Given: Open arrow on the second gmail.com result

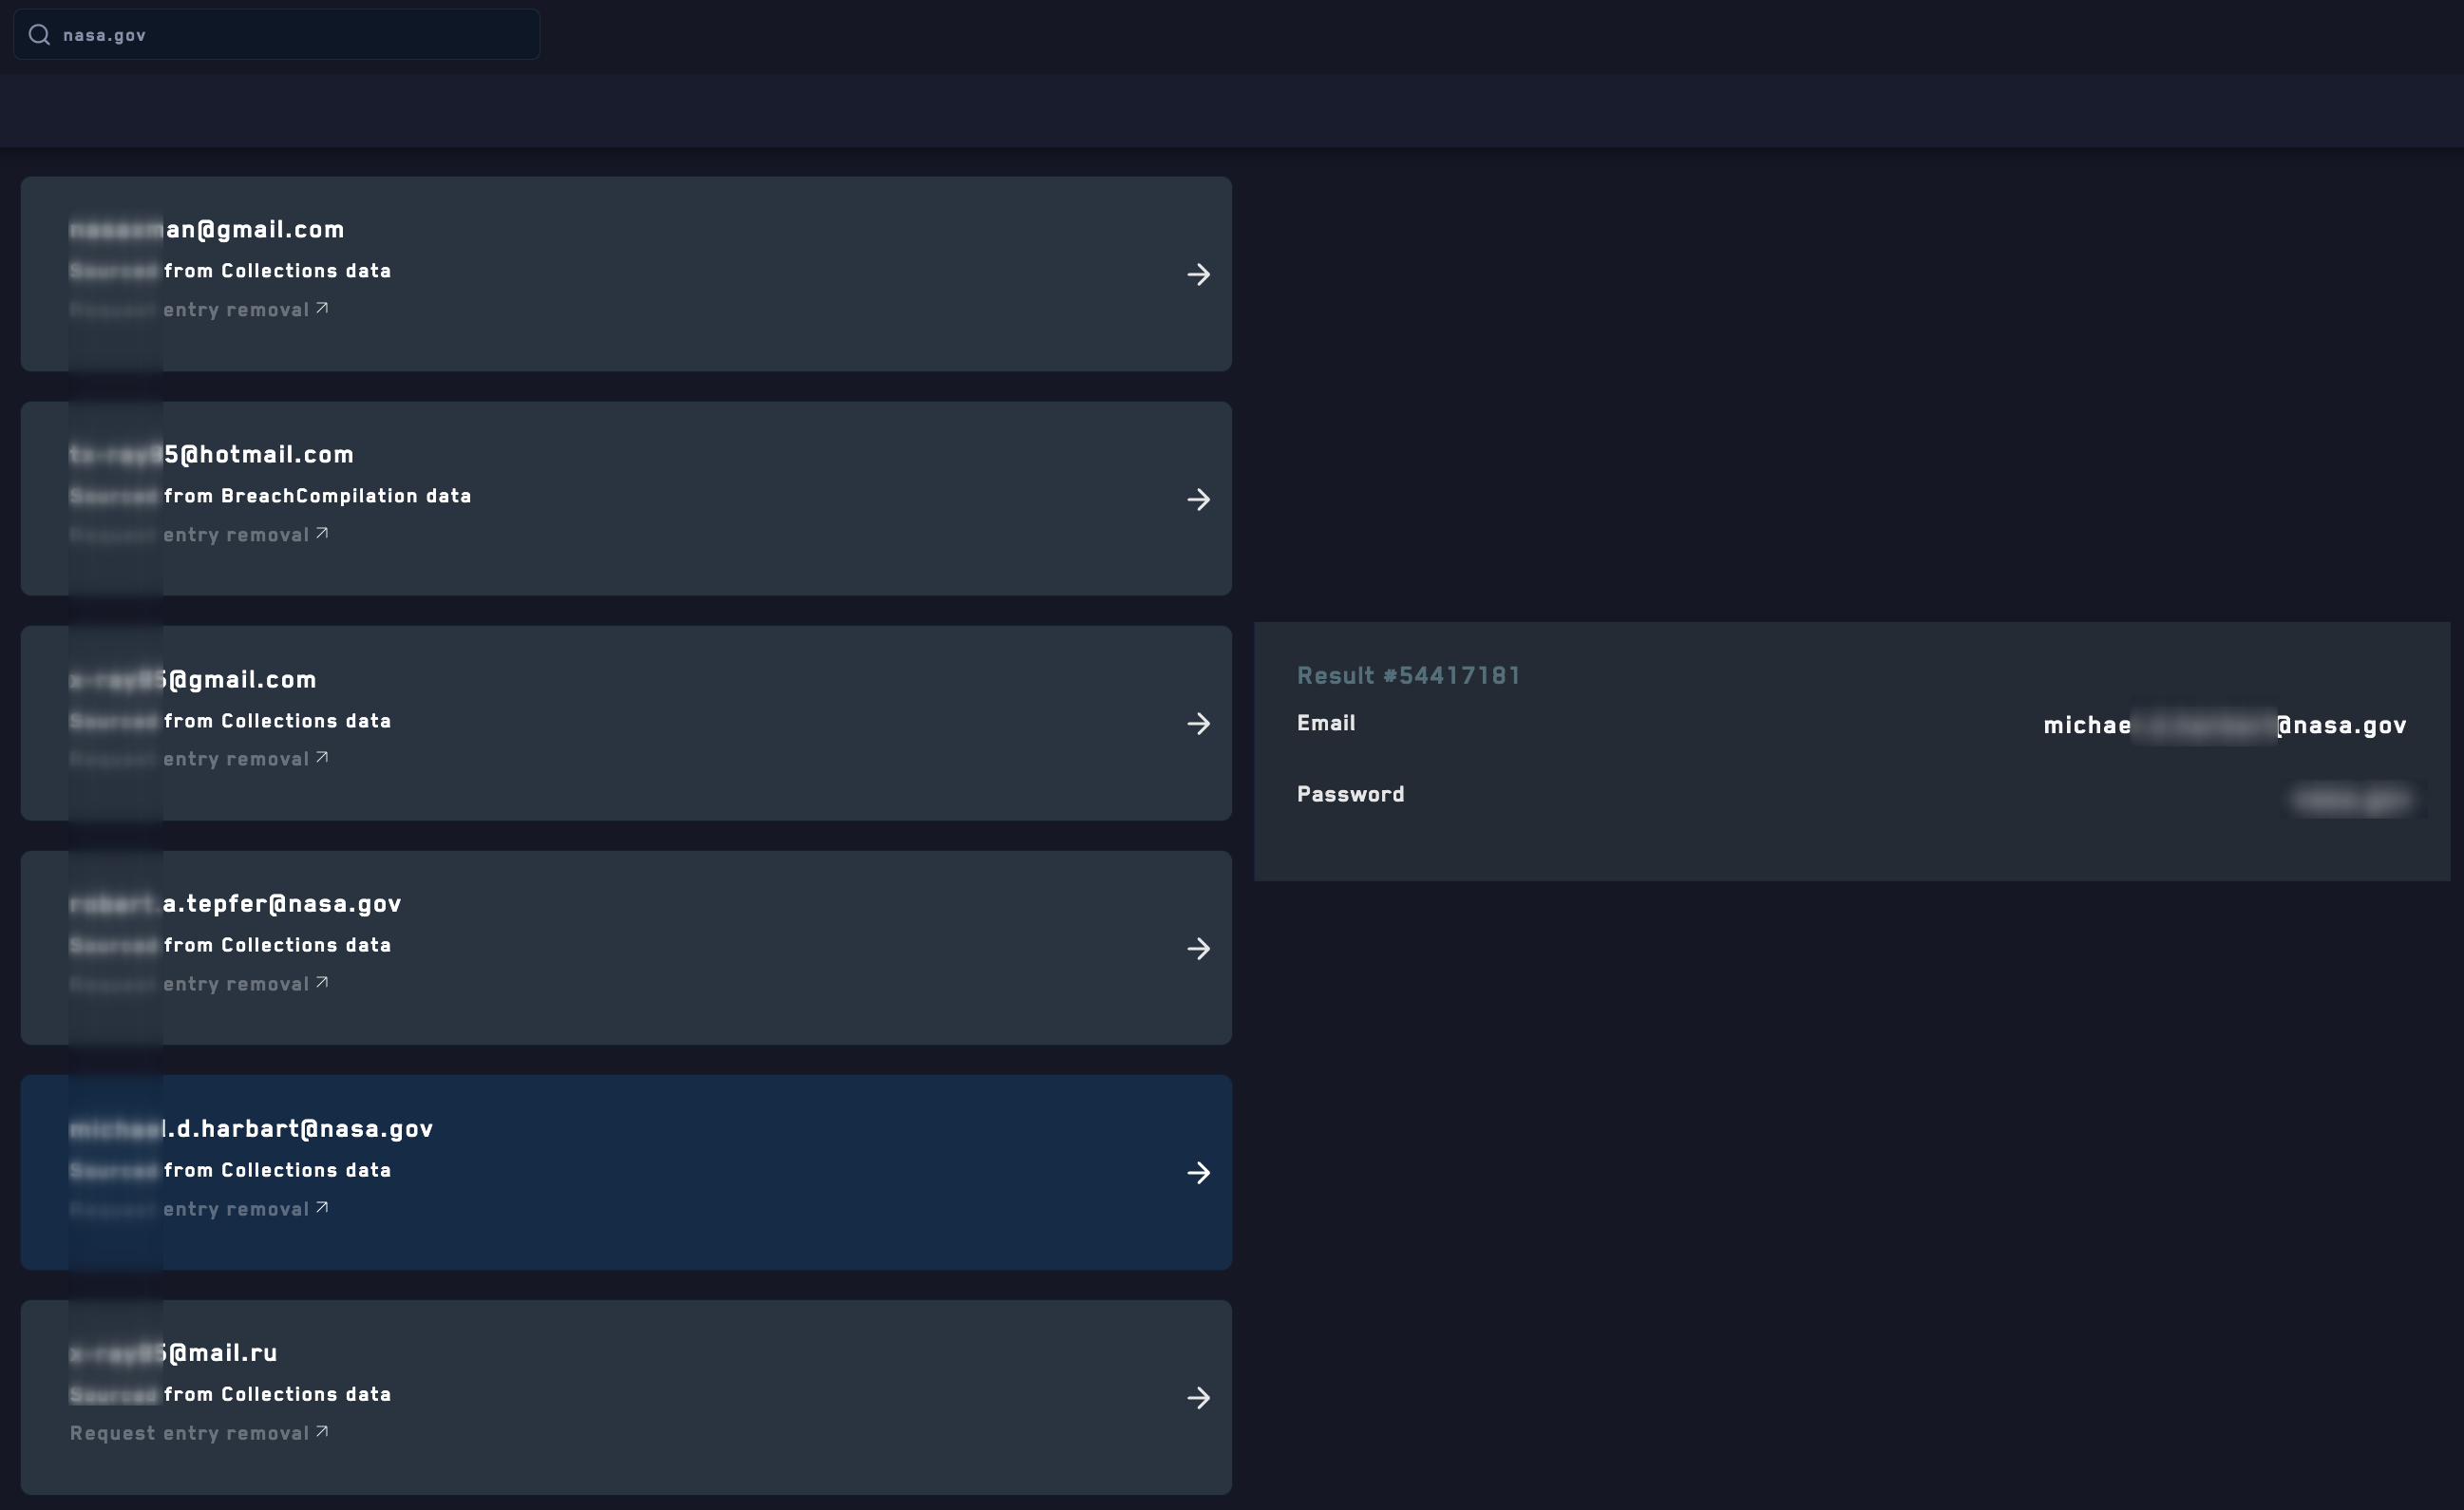Looking at the screenshot, I should click(x=1198, y=724).
